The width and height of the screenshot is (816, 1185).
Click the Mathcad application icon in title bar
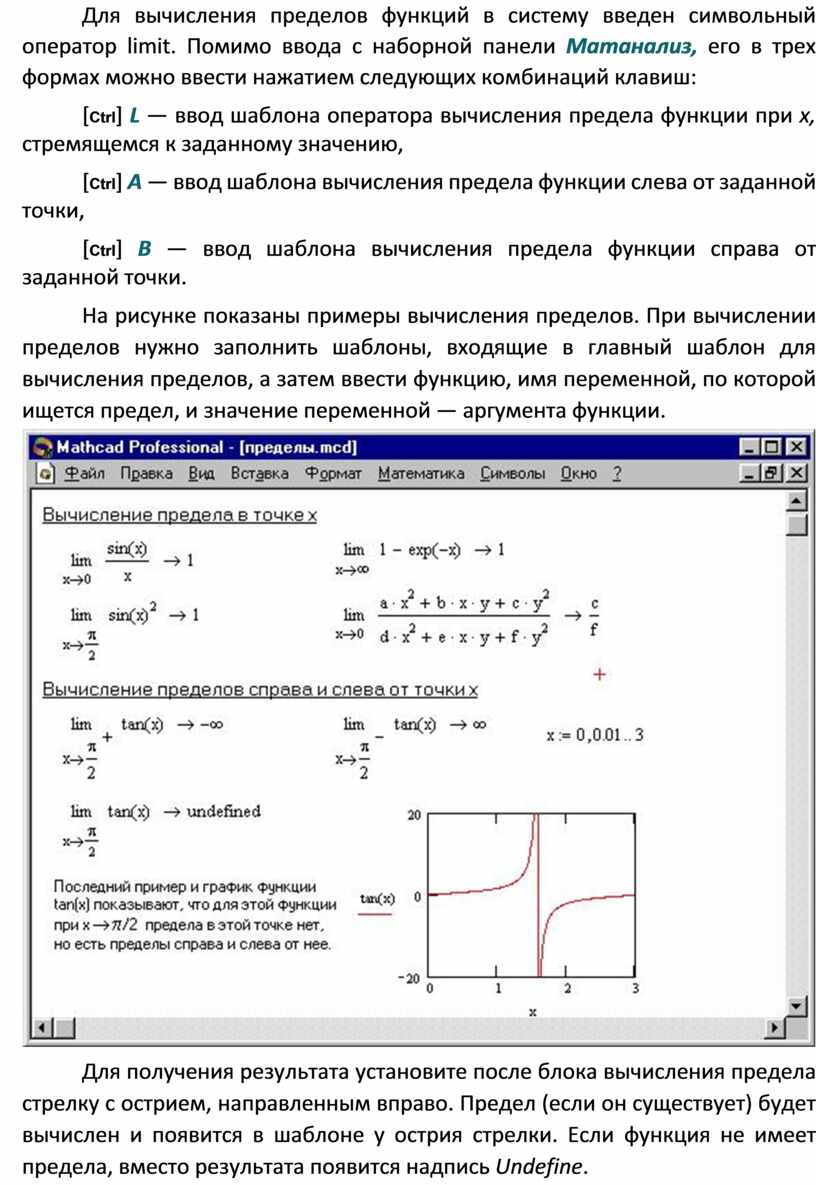(x=42, y=447)
